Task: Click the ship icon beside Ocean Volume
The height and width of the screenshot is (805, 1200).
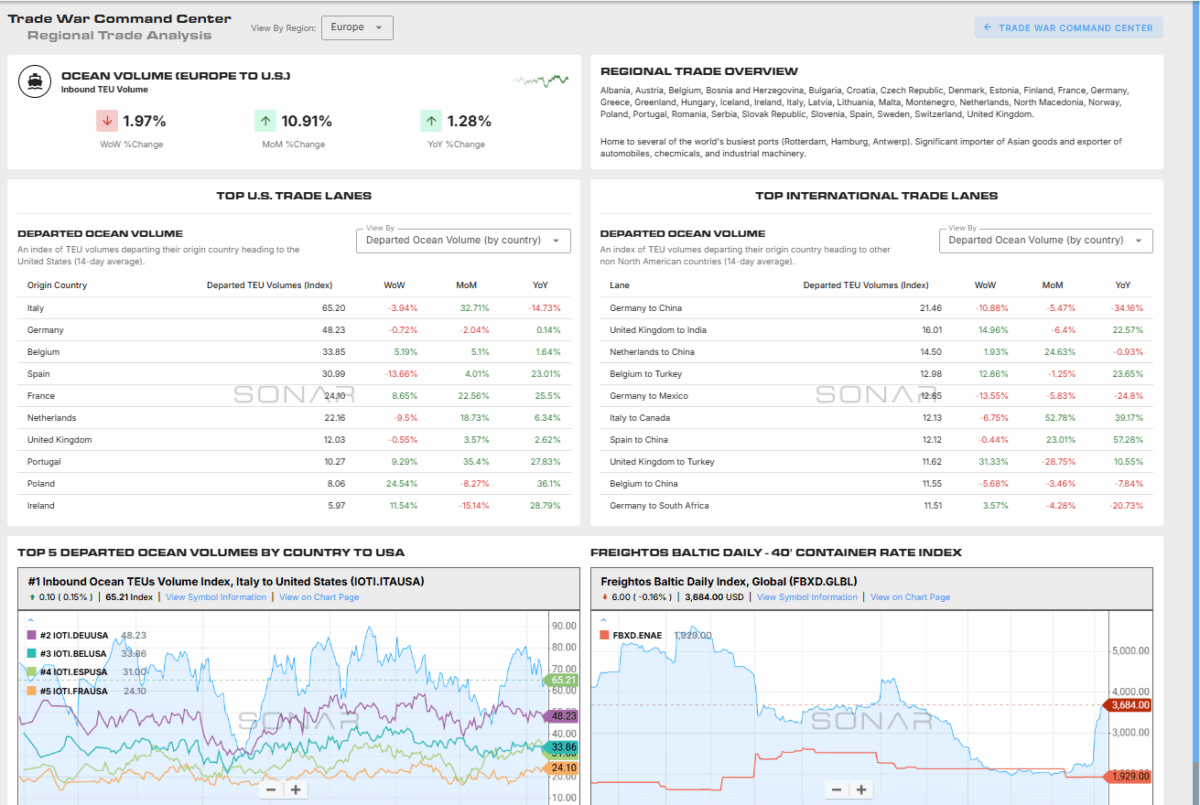Action: click(x=35, y=82)
